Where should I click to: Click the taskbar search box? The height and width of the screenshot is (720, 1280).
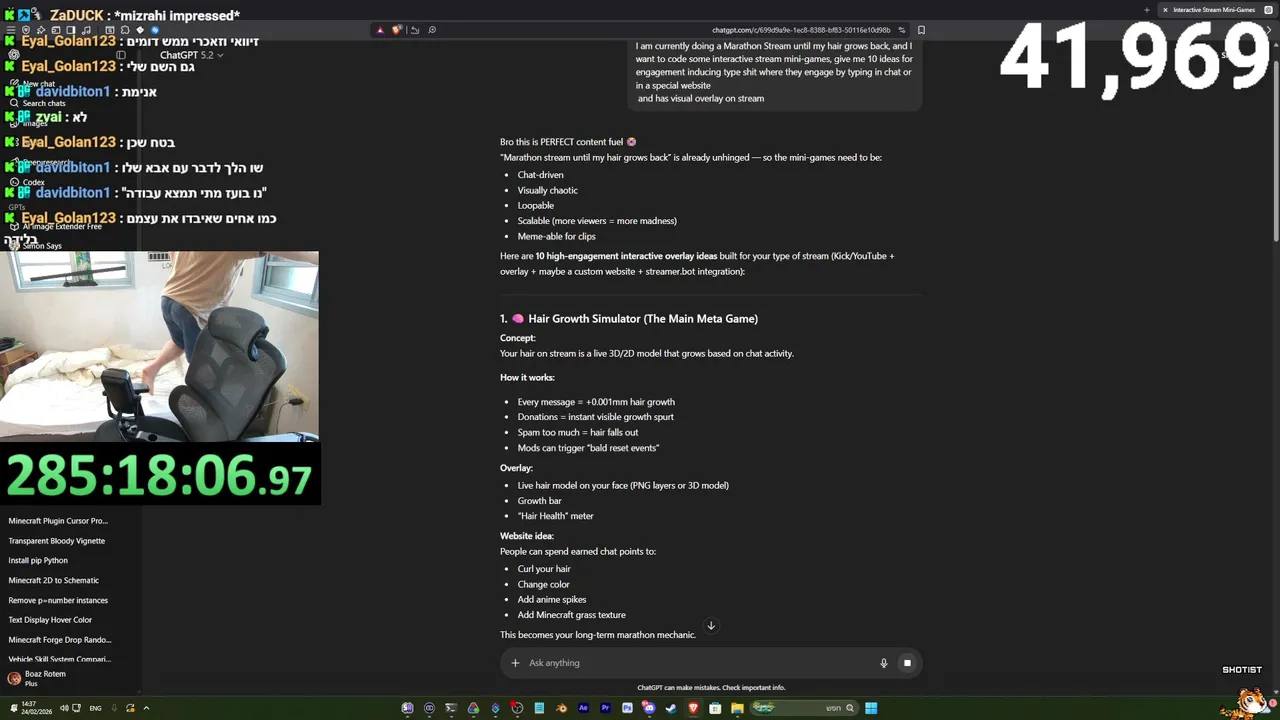click(x=805, y=708)
